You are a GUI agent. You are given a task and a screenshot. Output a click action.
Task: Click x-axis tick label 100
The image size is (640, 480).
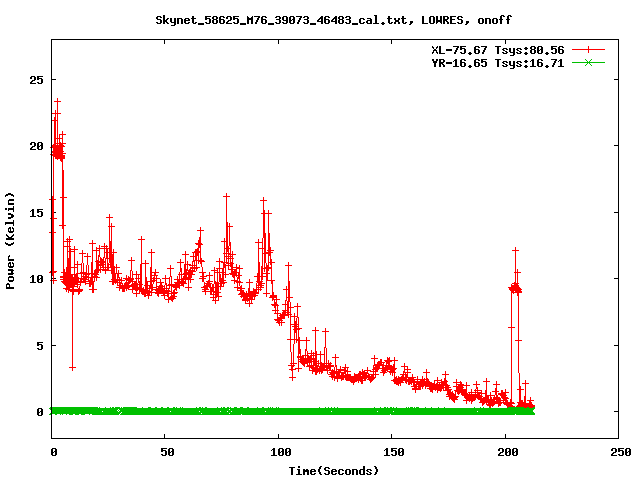[x=280, y=452]
